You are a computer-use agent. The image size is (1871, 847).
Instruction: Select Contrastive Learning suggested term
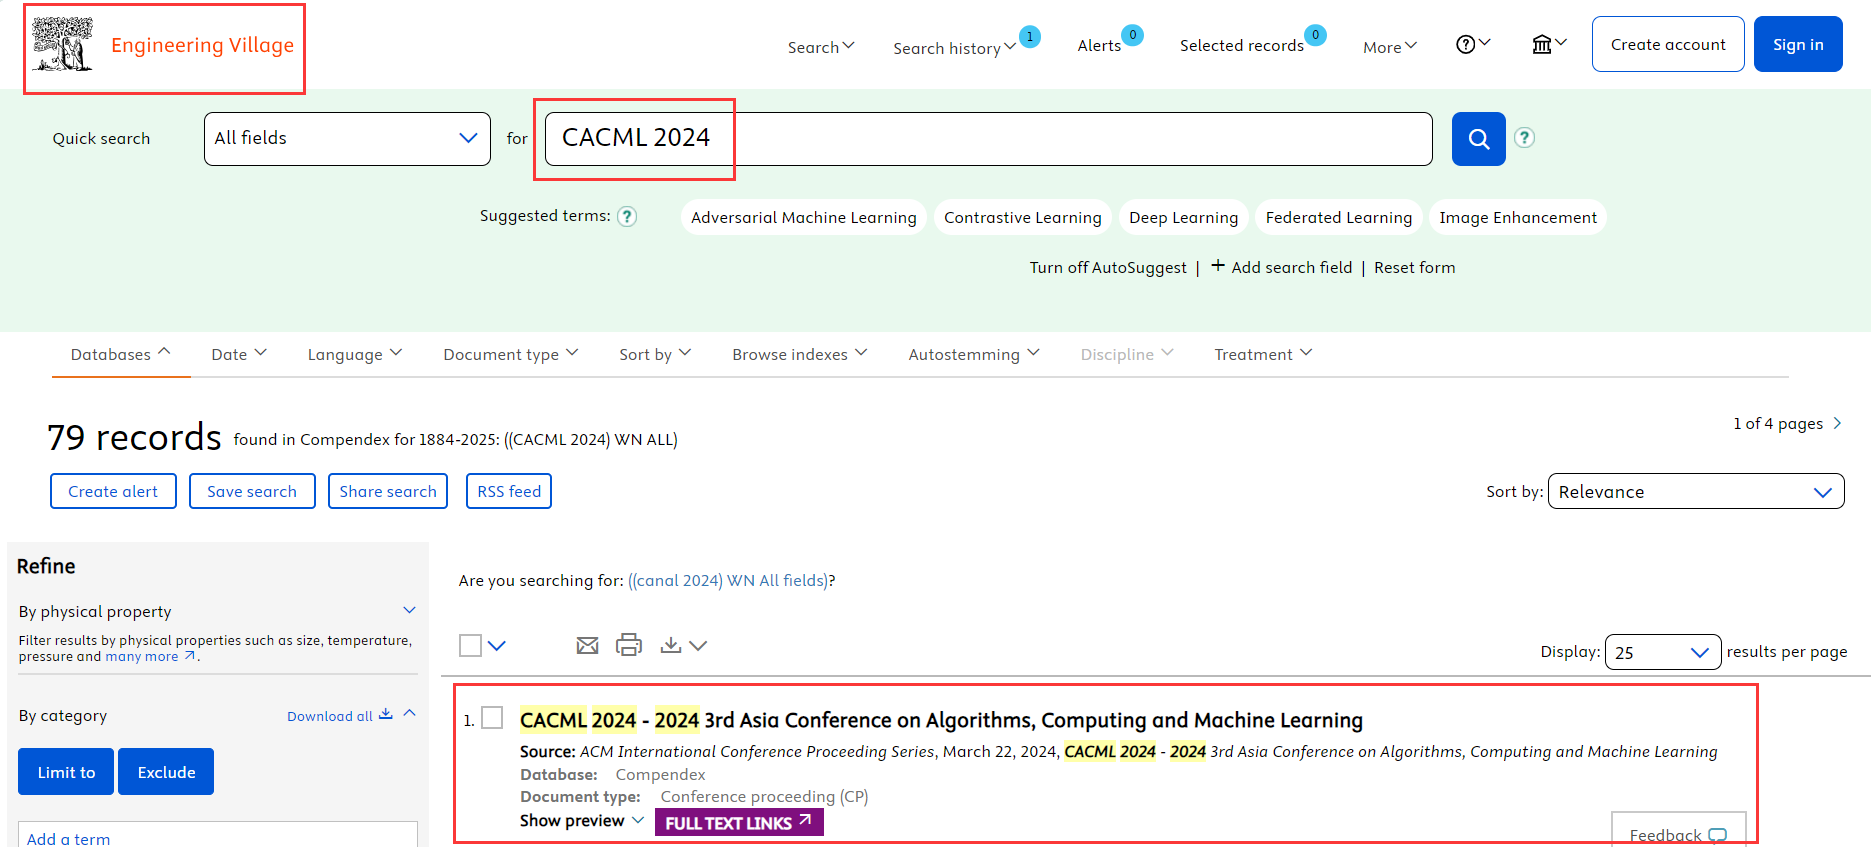point(1023,217)
